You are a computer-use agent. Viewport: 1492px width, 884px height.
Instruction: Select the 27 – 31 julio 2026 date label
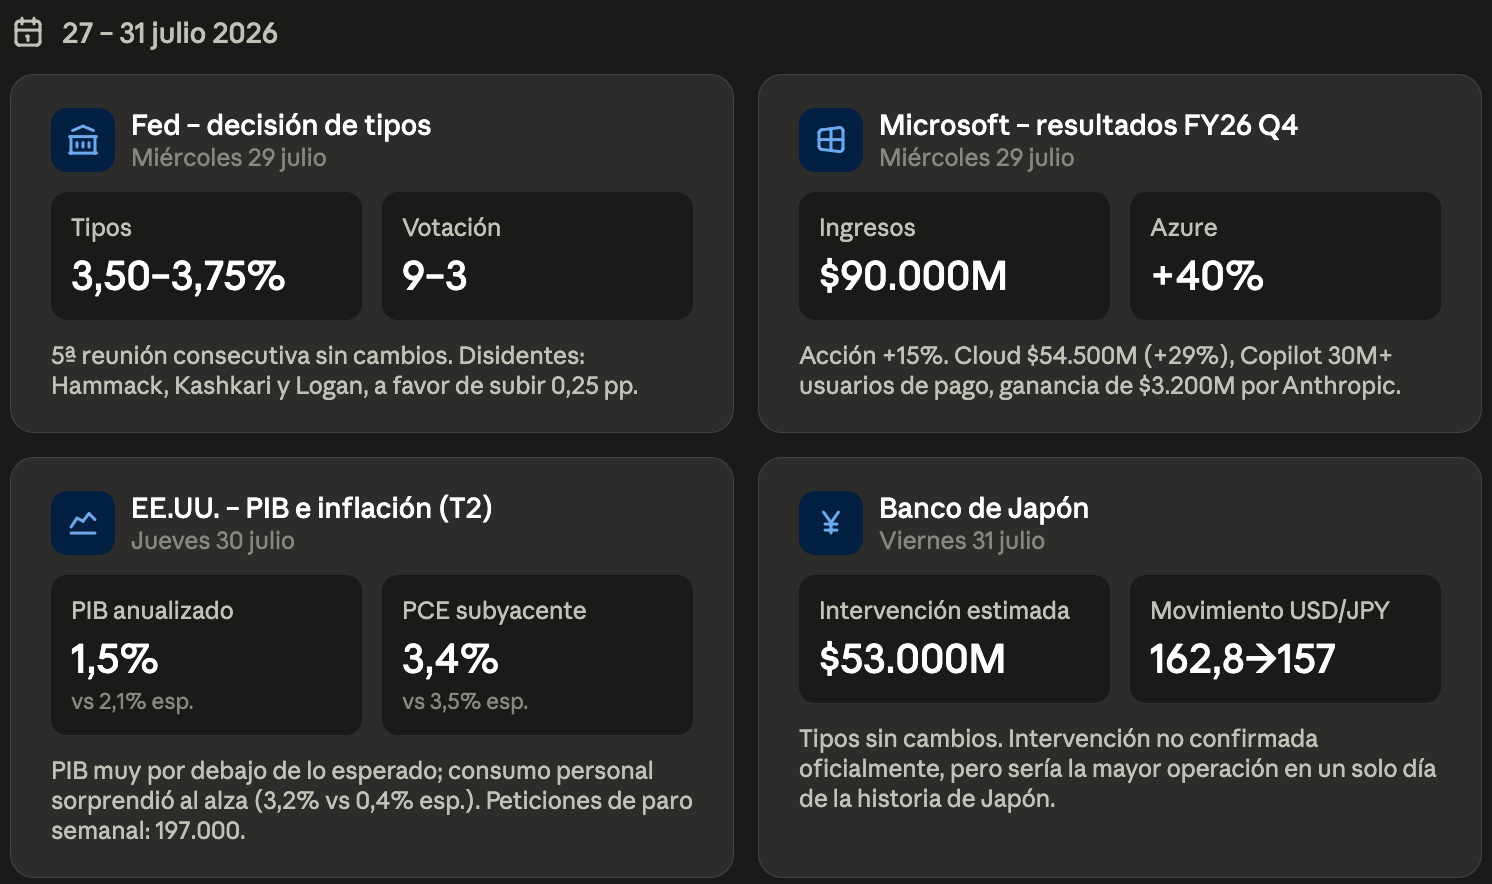point(170,33)
